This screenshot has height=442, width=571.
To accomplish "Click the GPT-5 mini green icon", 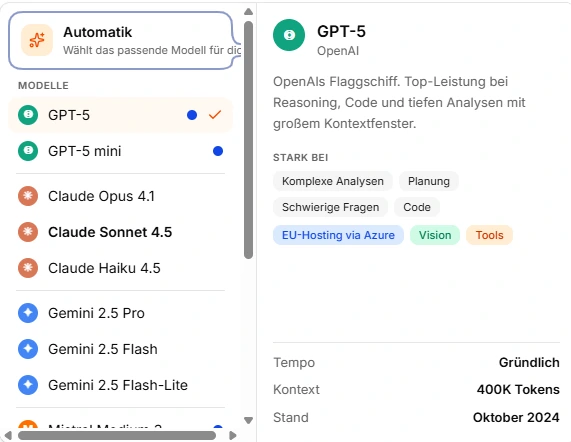I will tap(28, 151).
